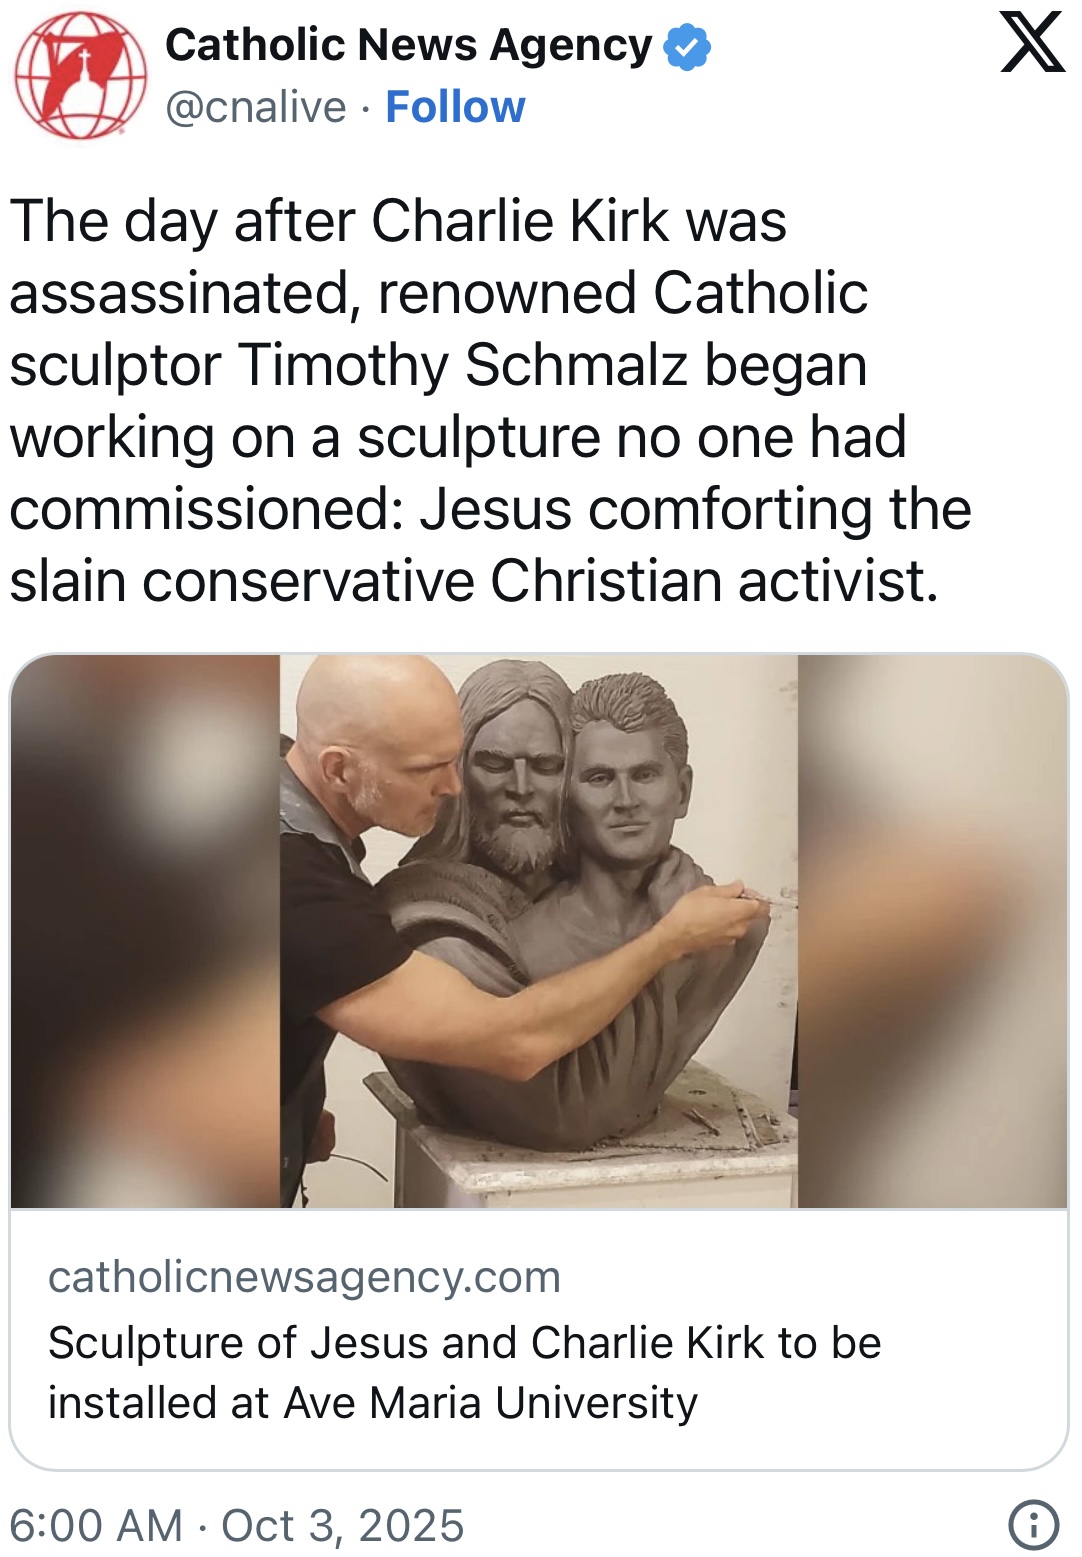1082x1557 pixels.
Task: Open the sculptor photo preview image
Action: click(539, 931)
